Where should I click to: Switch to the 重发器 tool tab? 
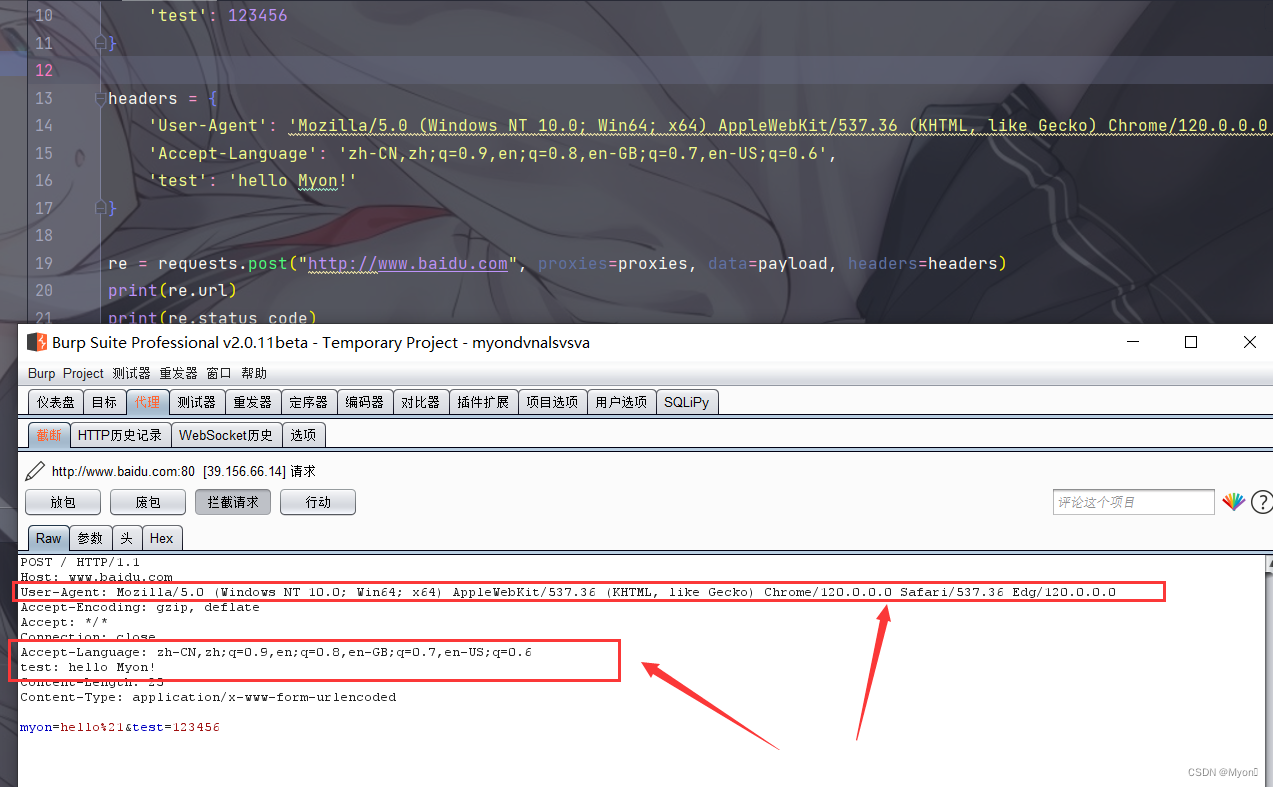point(252,402)
